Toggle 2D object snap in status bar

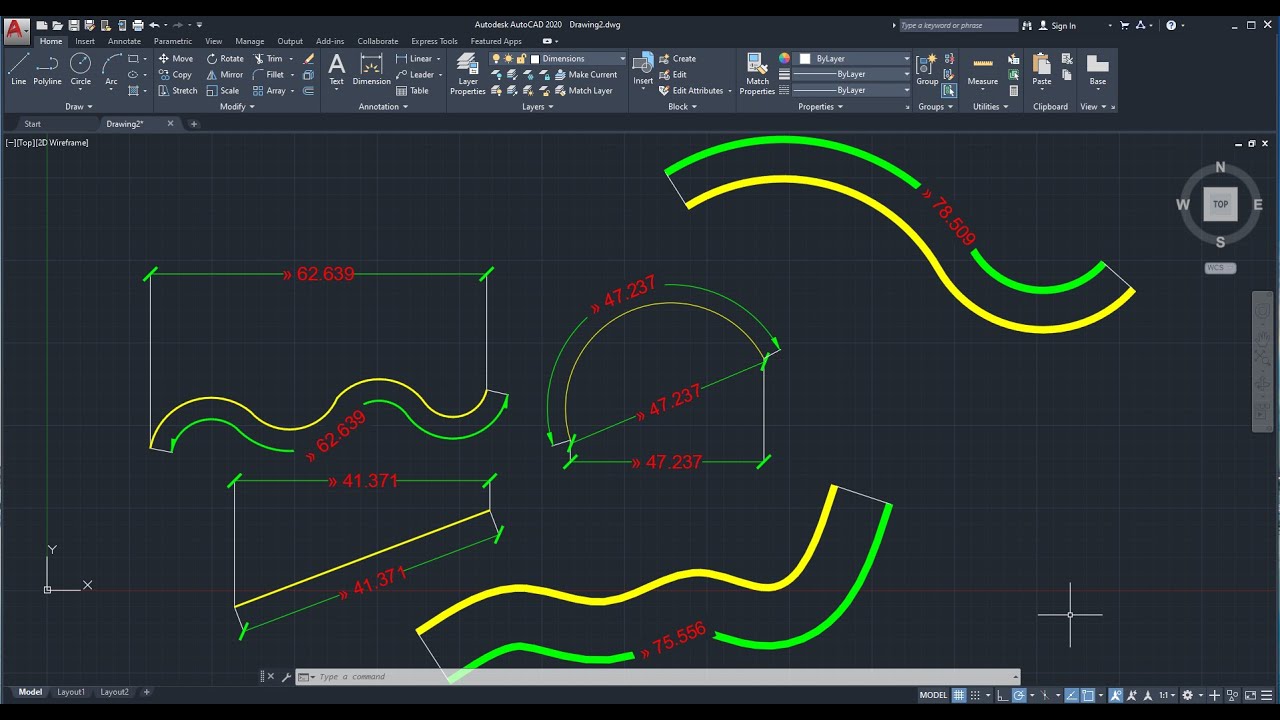tap(1088, 695)
